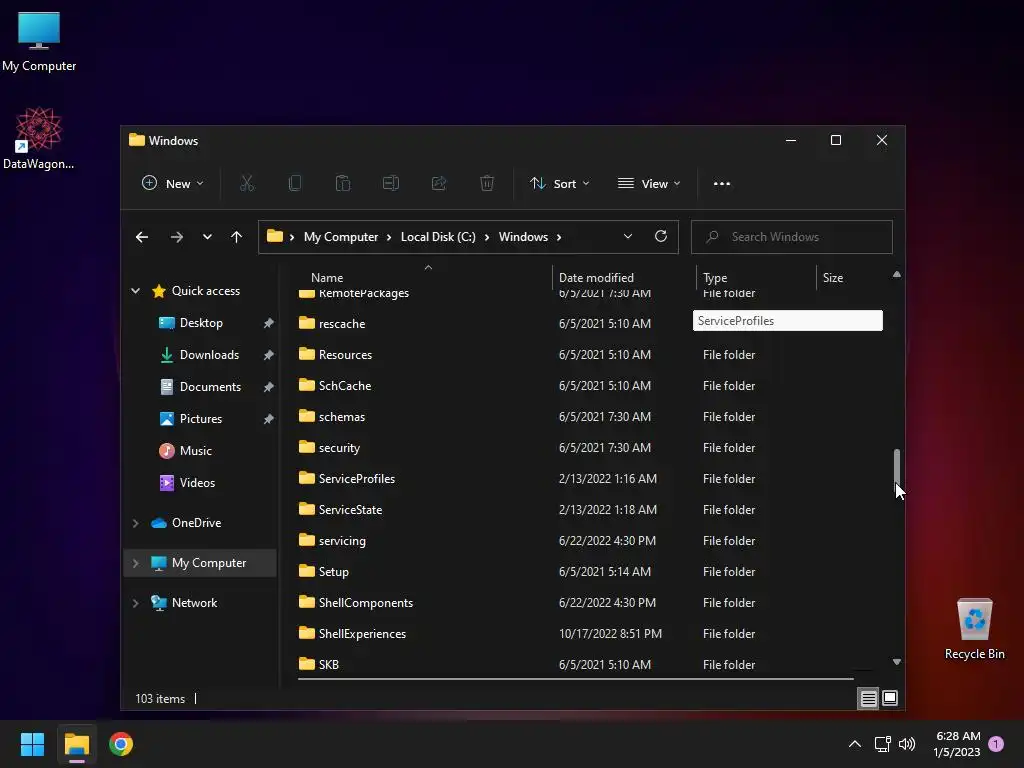Viewport: 1024px width, 768px height.
Task: Select the DataWagon desktop shortcut
Action: (x=39, y=138)
